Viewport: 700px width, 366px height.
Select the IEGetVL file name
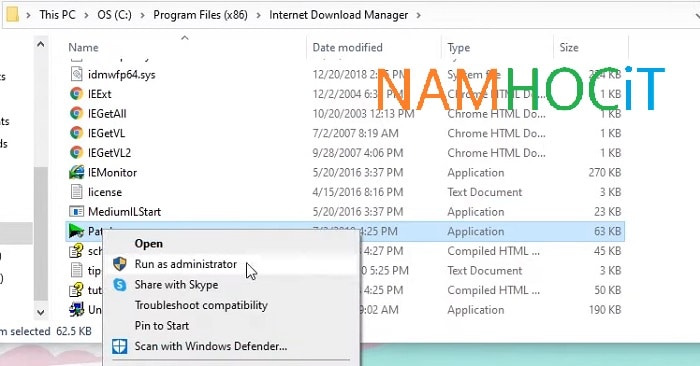[x=106, y=133]
